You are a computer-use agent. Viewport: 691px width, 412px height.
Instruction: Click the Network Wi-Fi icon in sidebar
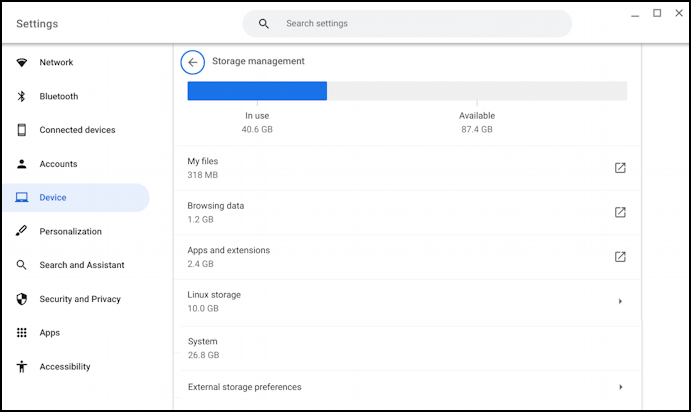tap(21, 63)
